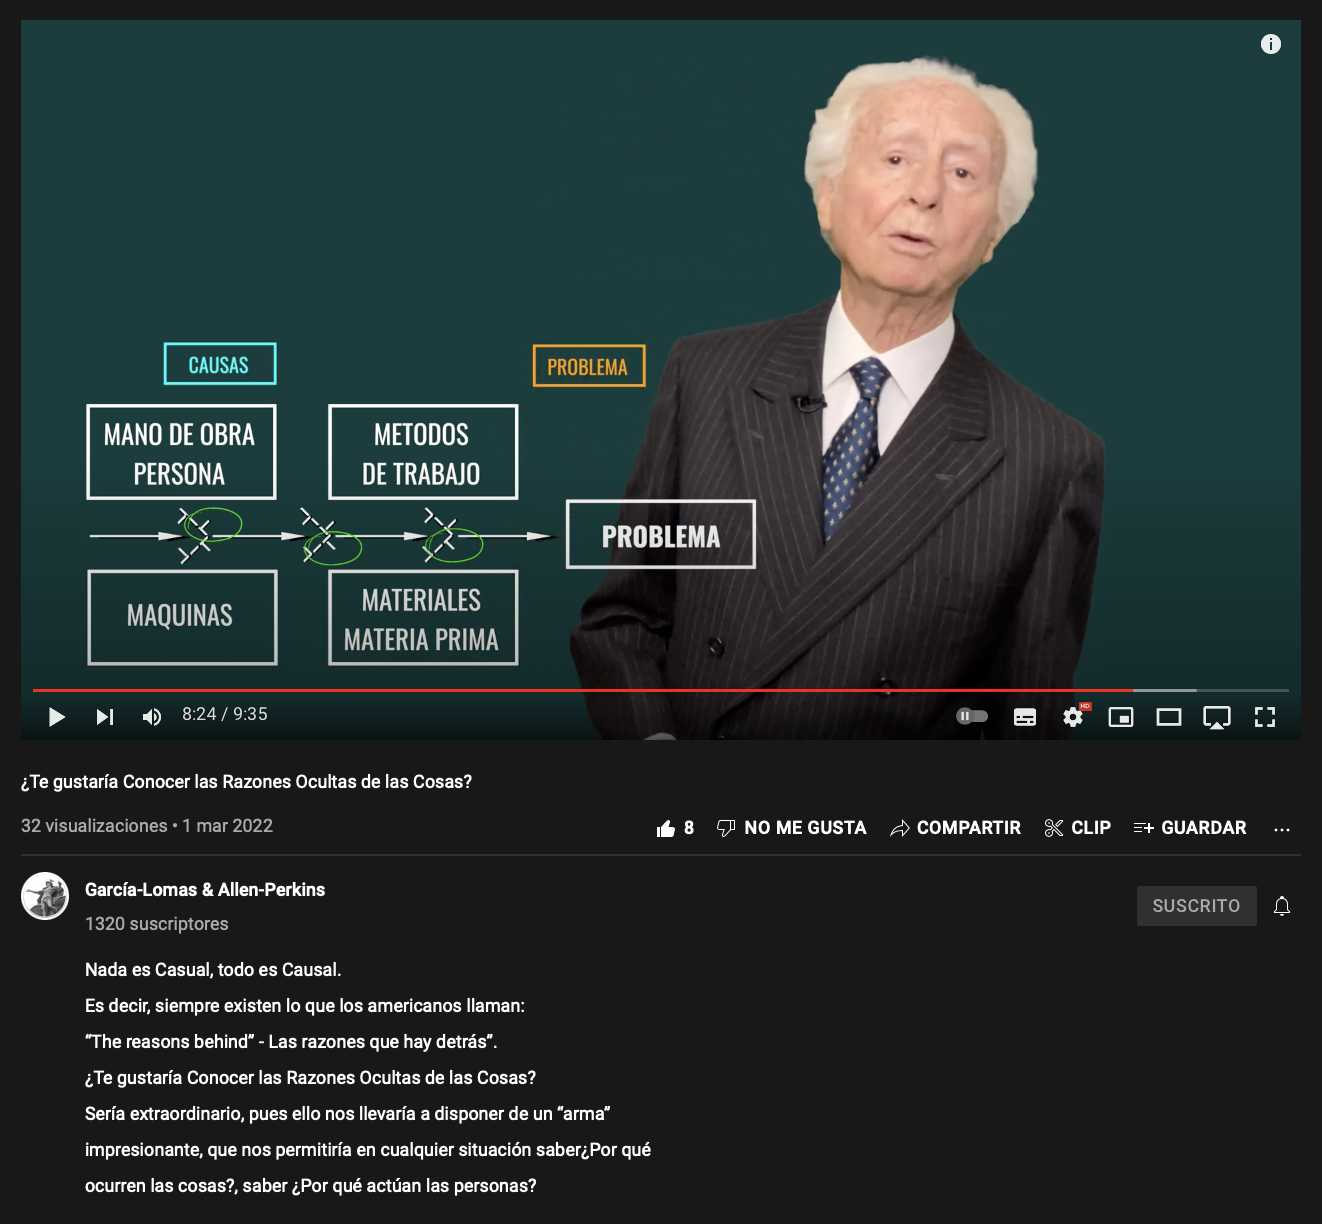Click the video title about Razones Ocultas
Viewport: 1322px width, 1224px height.
tap(246, 782)
